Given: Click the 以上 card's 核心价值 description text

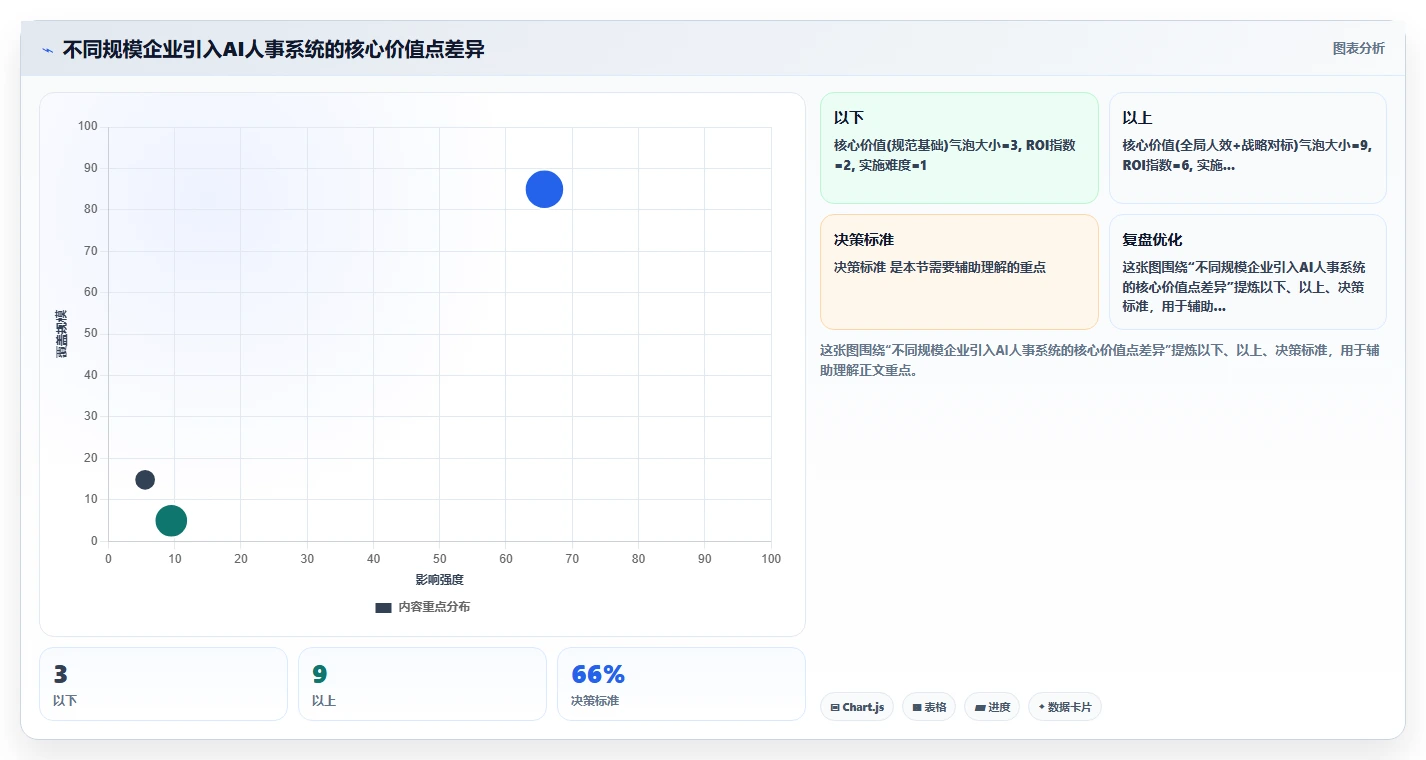Looking at the screenshot, I should tap(1247, 155).
